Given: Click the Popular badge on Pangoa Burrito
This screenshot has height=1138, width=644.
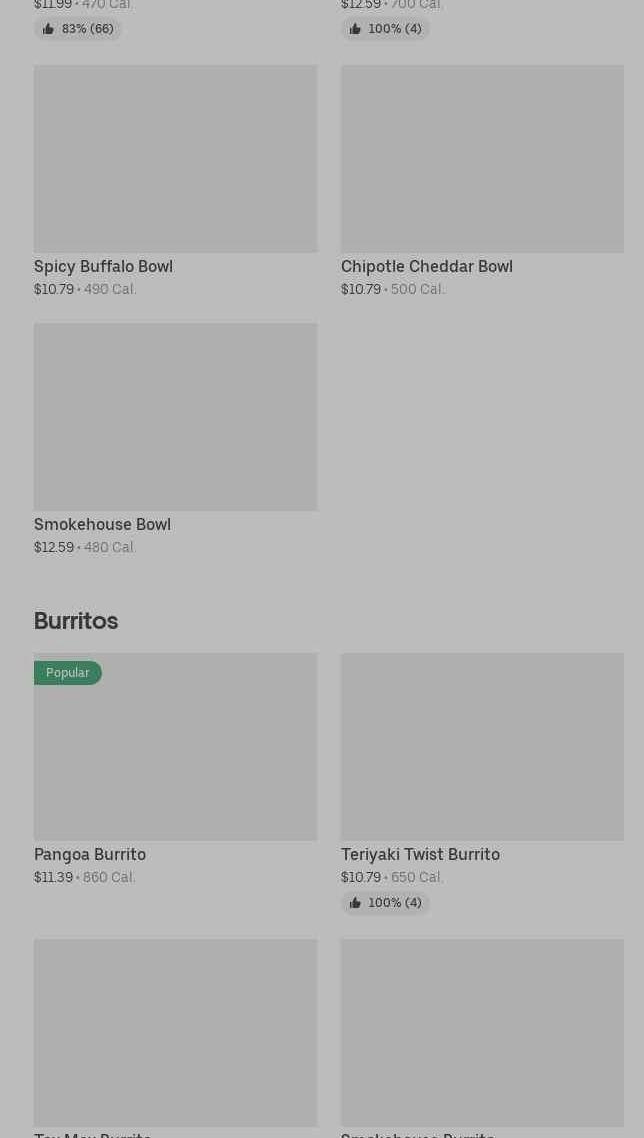Looking at the screenshot, I should (67, 673).
